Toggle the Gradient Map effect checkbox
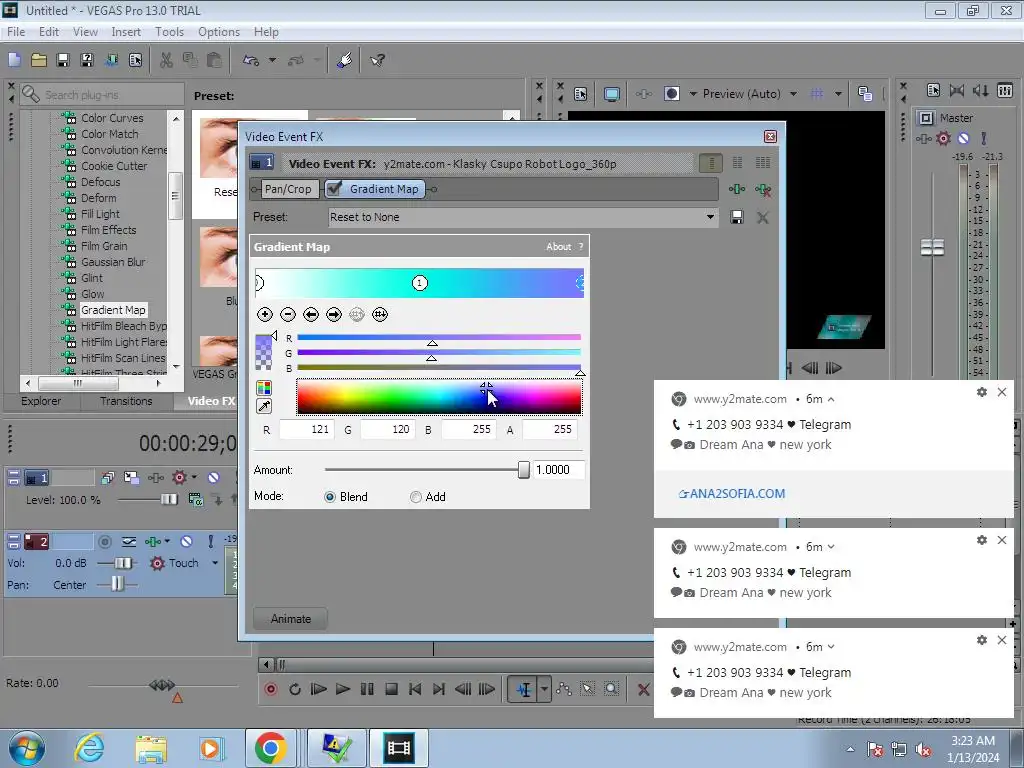Screen dimensions: 1024x768 click(334, 189)
